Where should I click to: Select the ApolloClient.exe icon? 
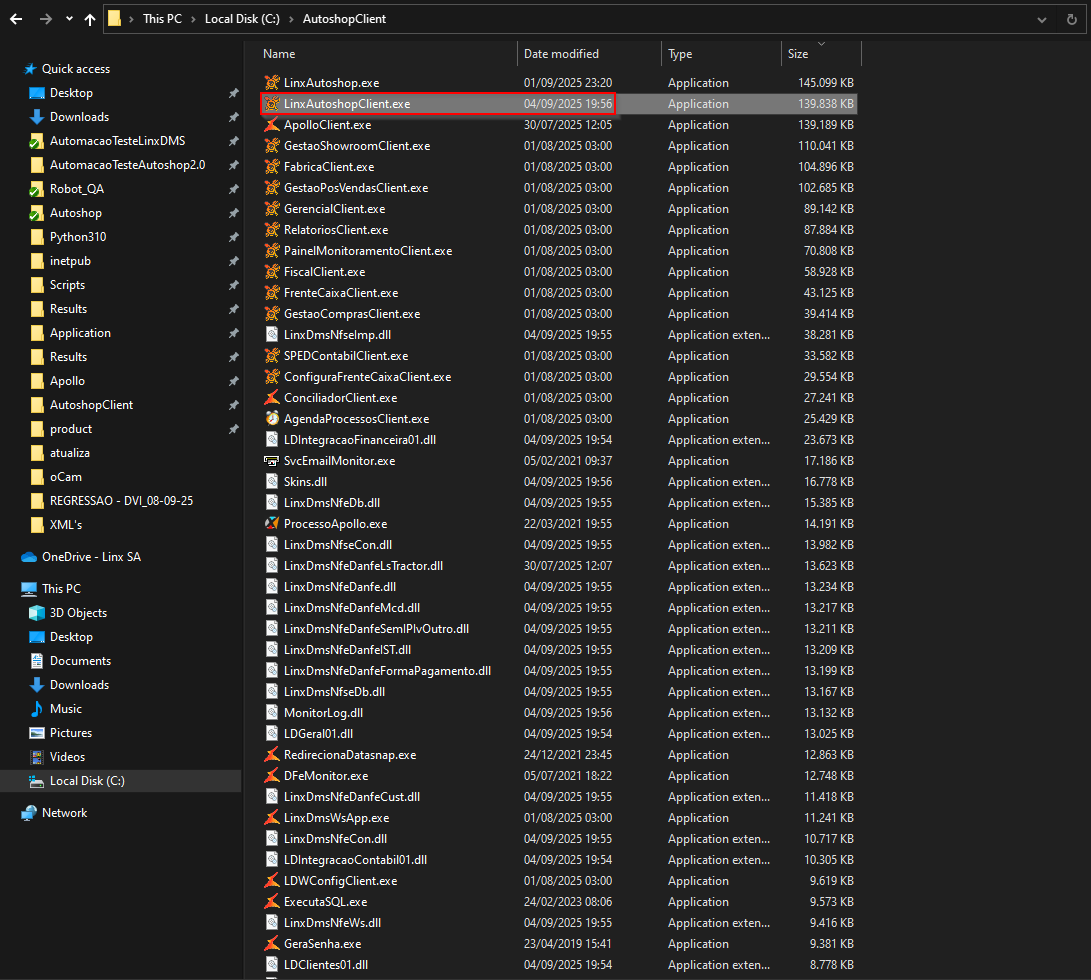272,125
